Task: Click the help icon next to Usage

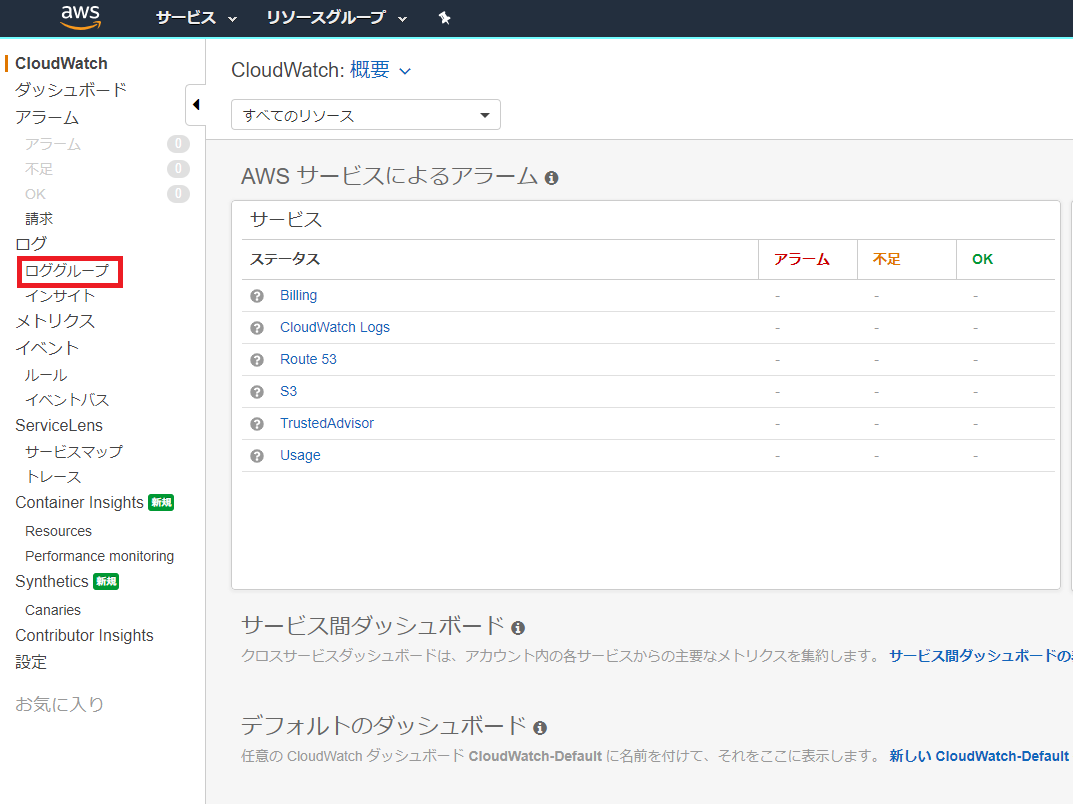Action: 257,455
